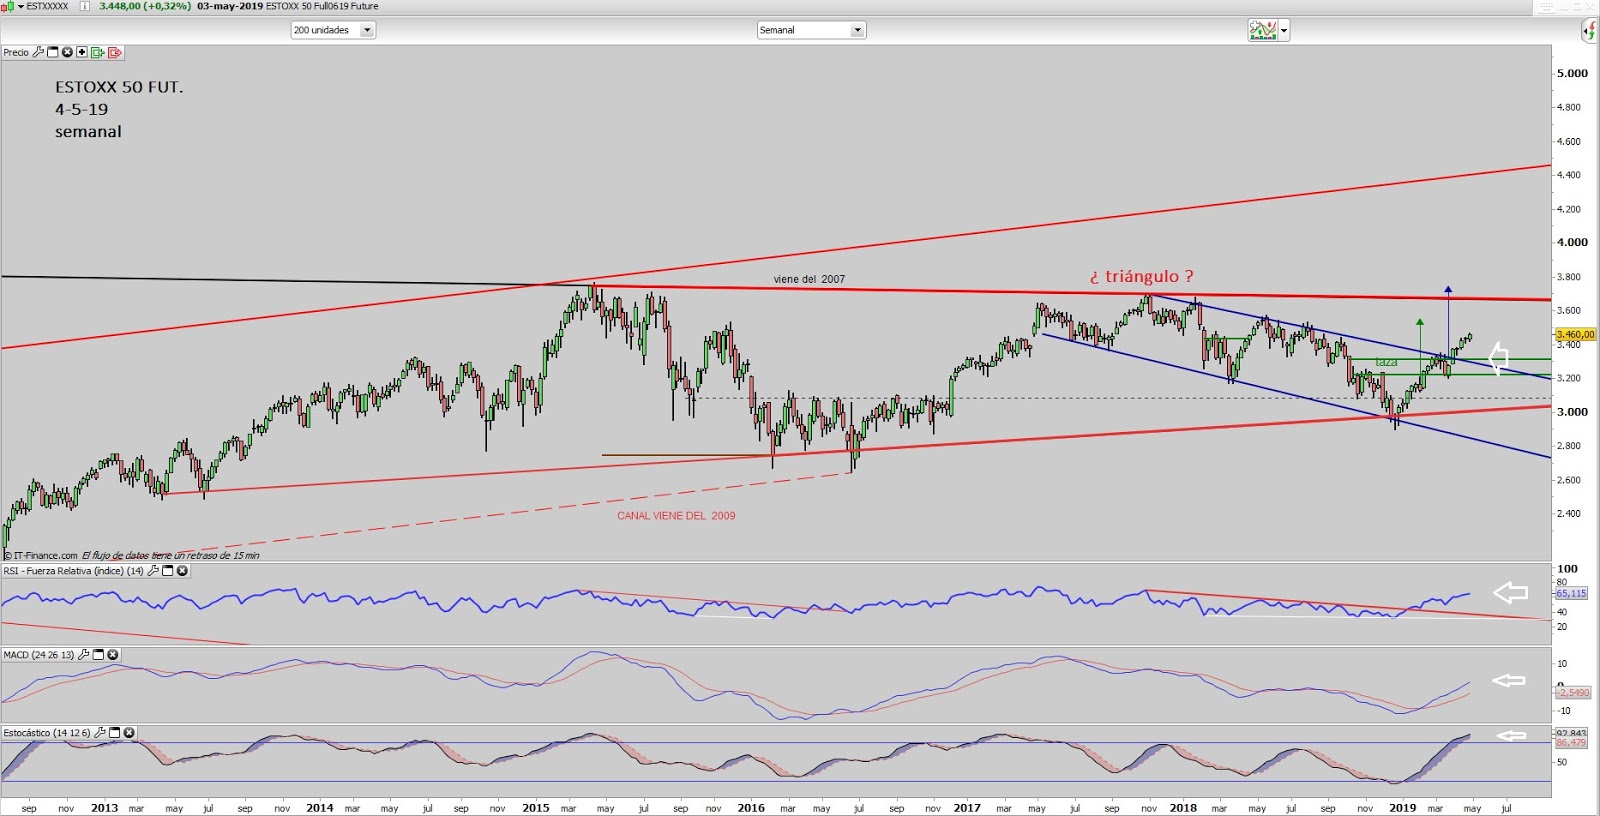Maximize the MACD indicator panel
This screenshot has width=1600, height=816.
99,655
